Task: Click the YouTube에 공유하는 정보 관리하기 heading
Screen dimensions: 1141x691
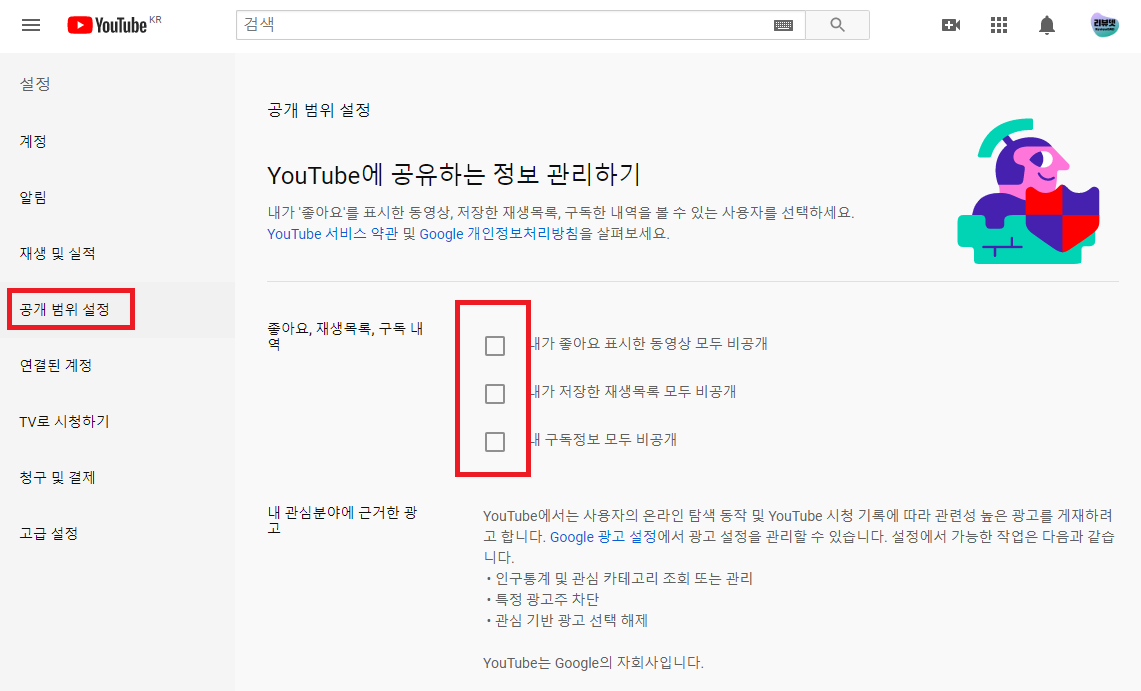Action: [x=453, y=175]
